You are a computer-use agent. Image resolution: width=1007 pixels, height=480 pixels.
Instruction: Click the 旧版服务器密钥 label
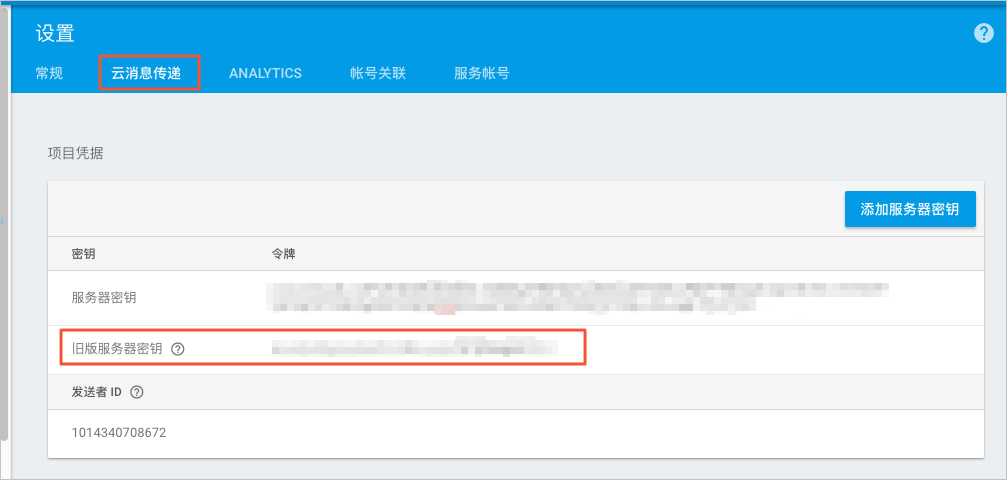tap(116, 349)
